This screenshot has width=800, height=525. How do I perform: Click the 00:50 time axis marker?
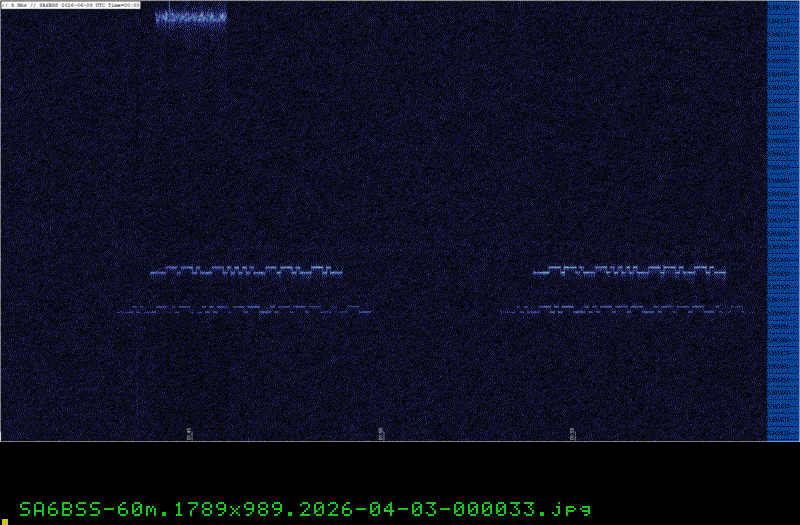pos(381,434)
